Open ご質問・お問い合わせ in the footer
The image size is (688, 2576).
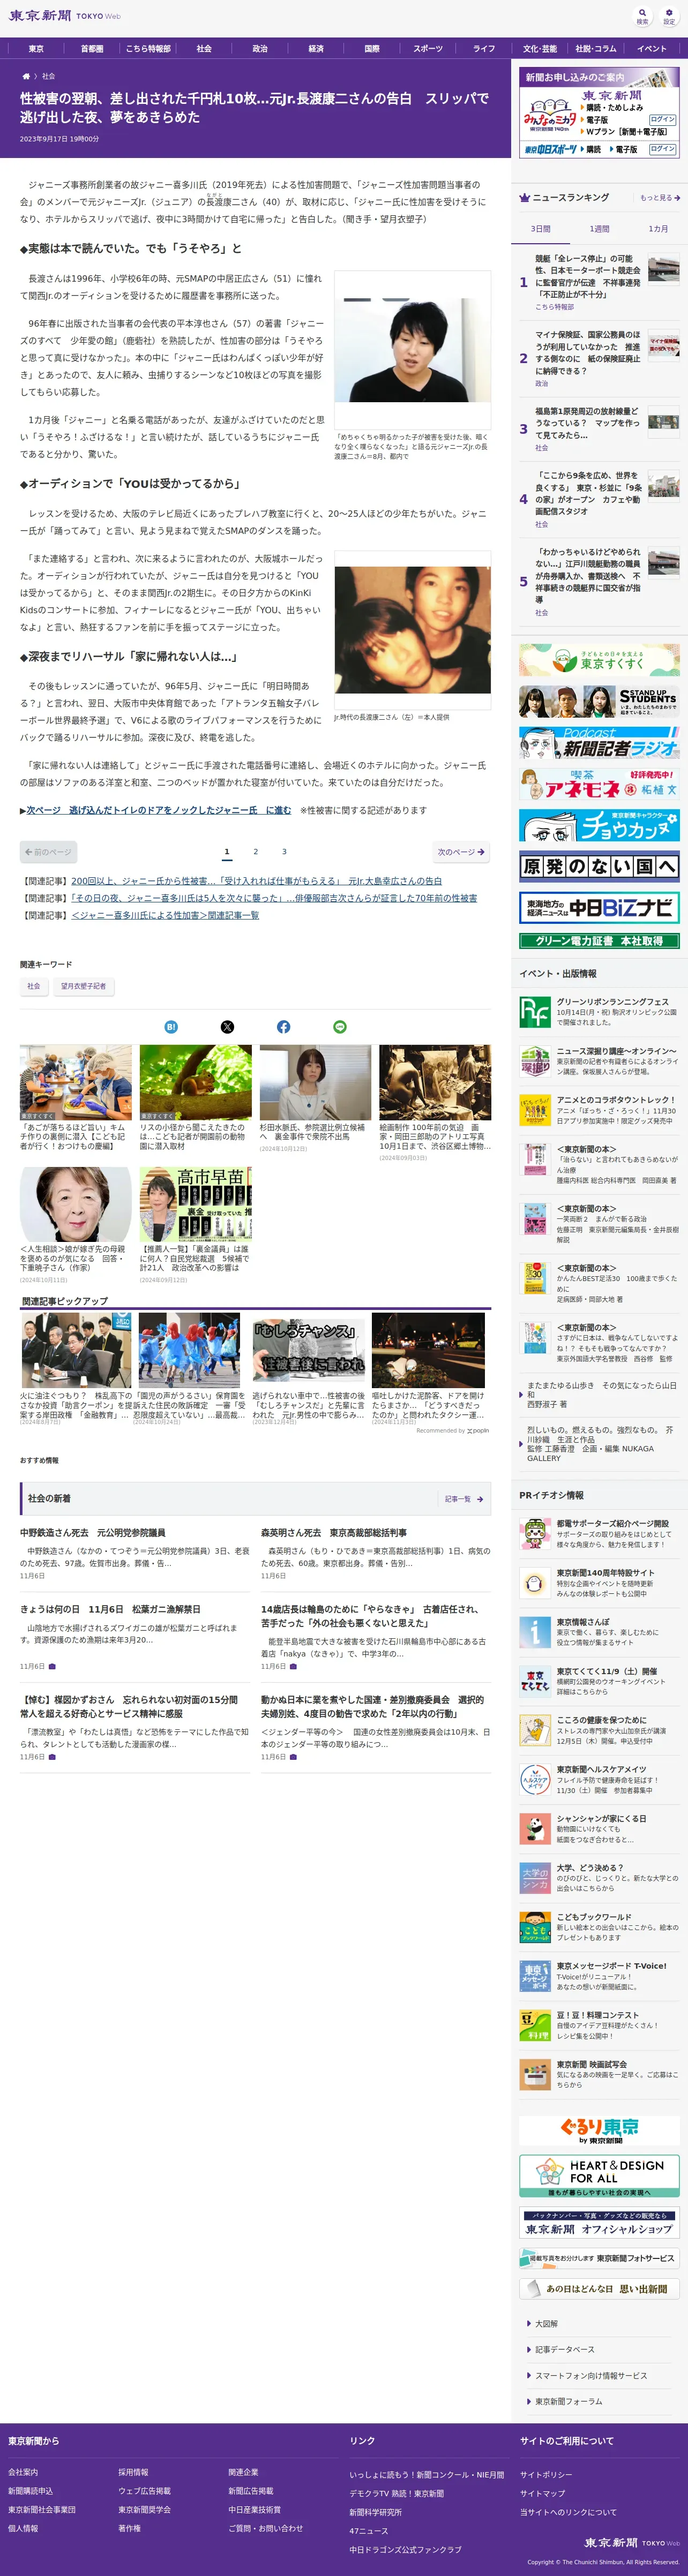click(265, 2528)
